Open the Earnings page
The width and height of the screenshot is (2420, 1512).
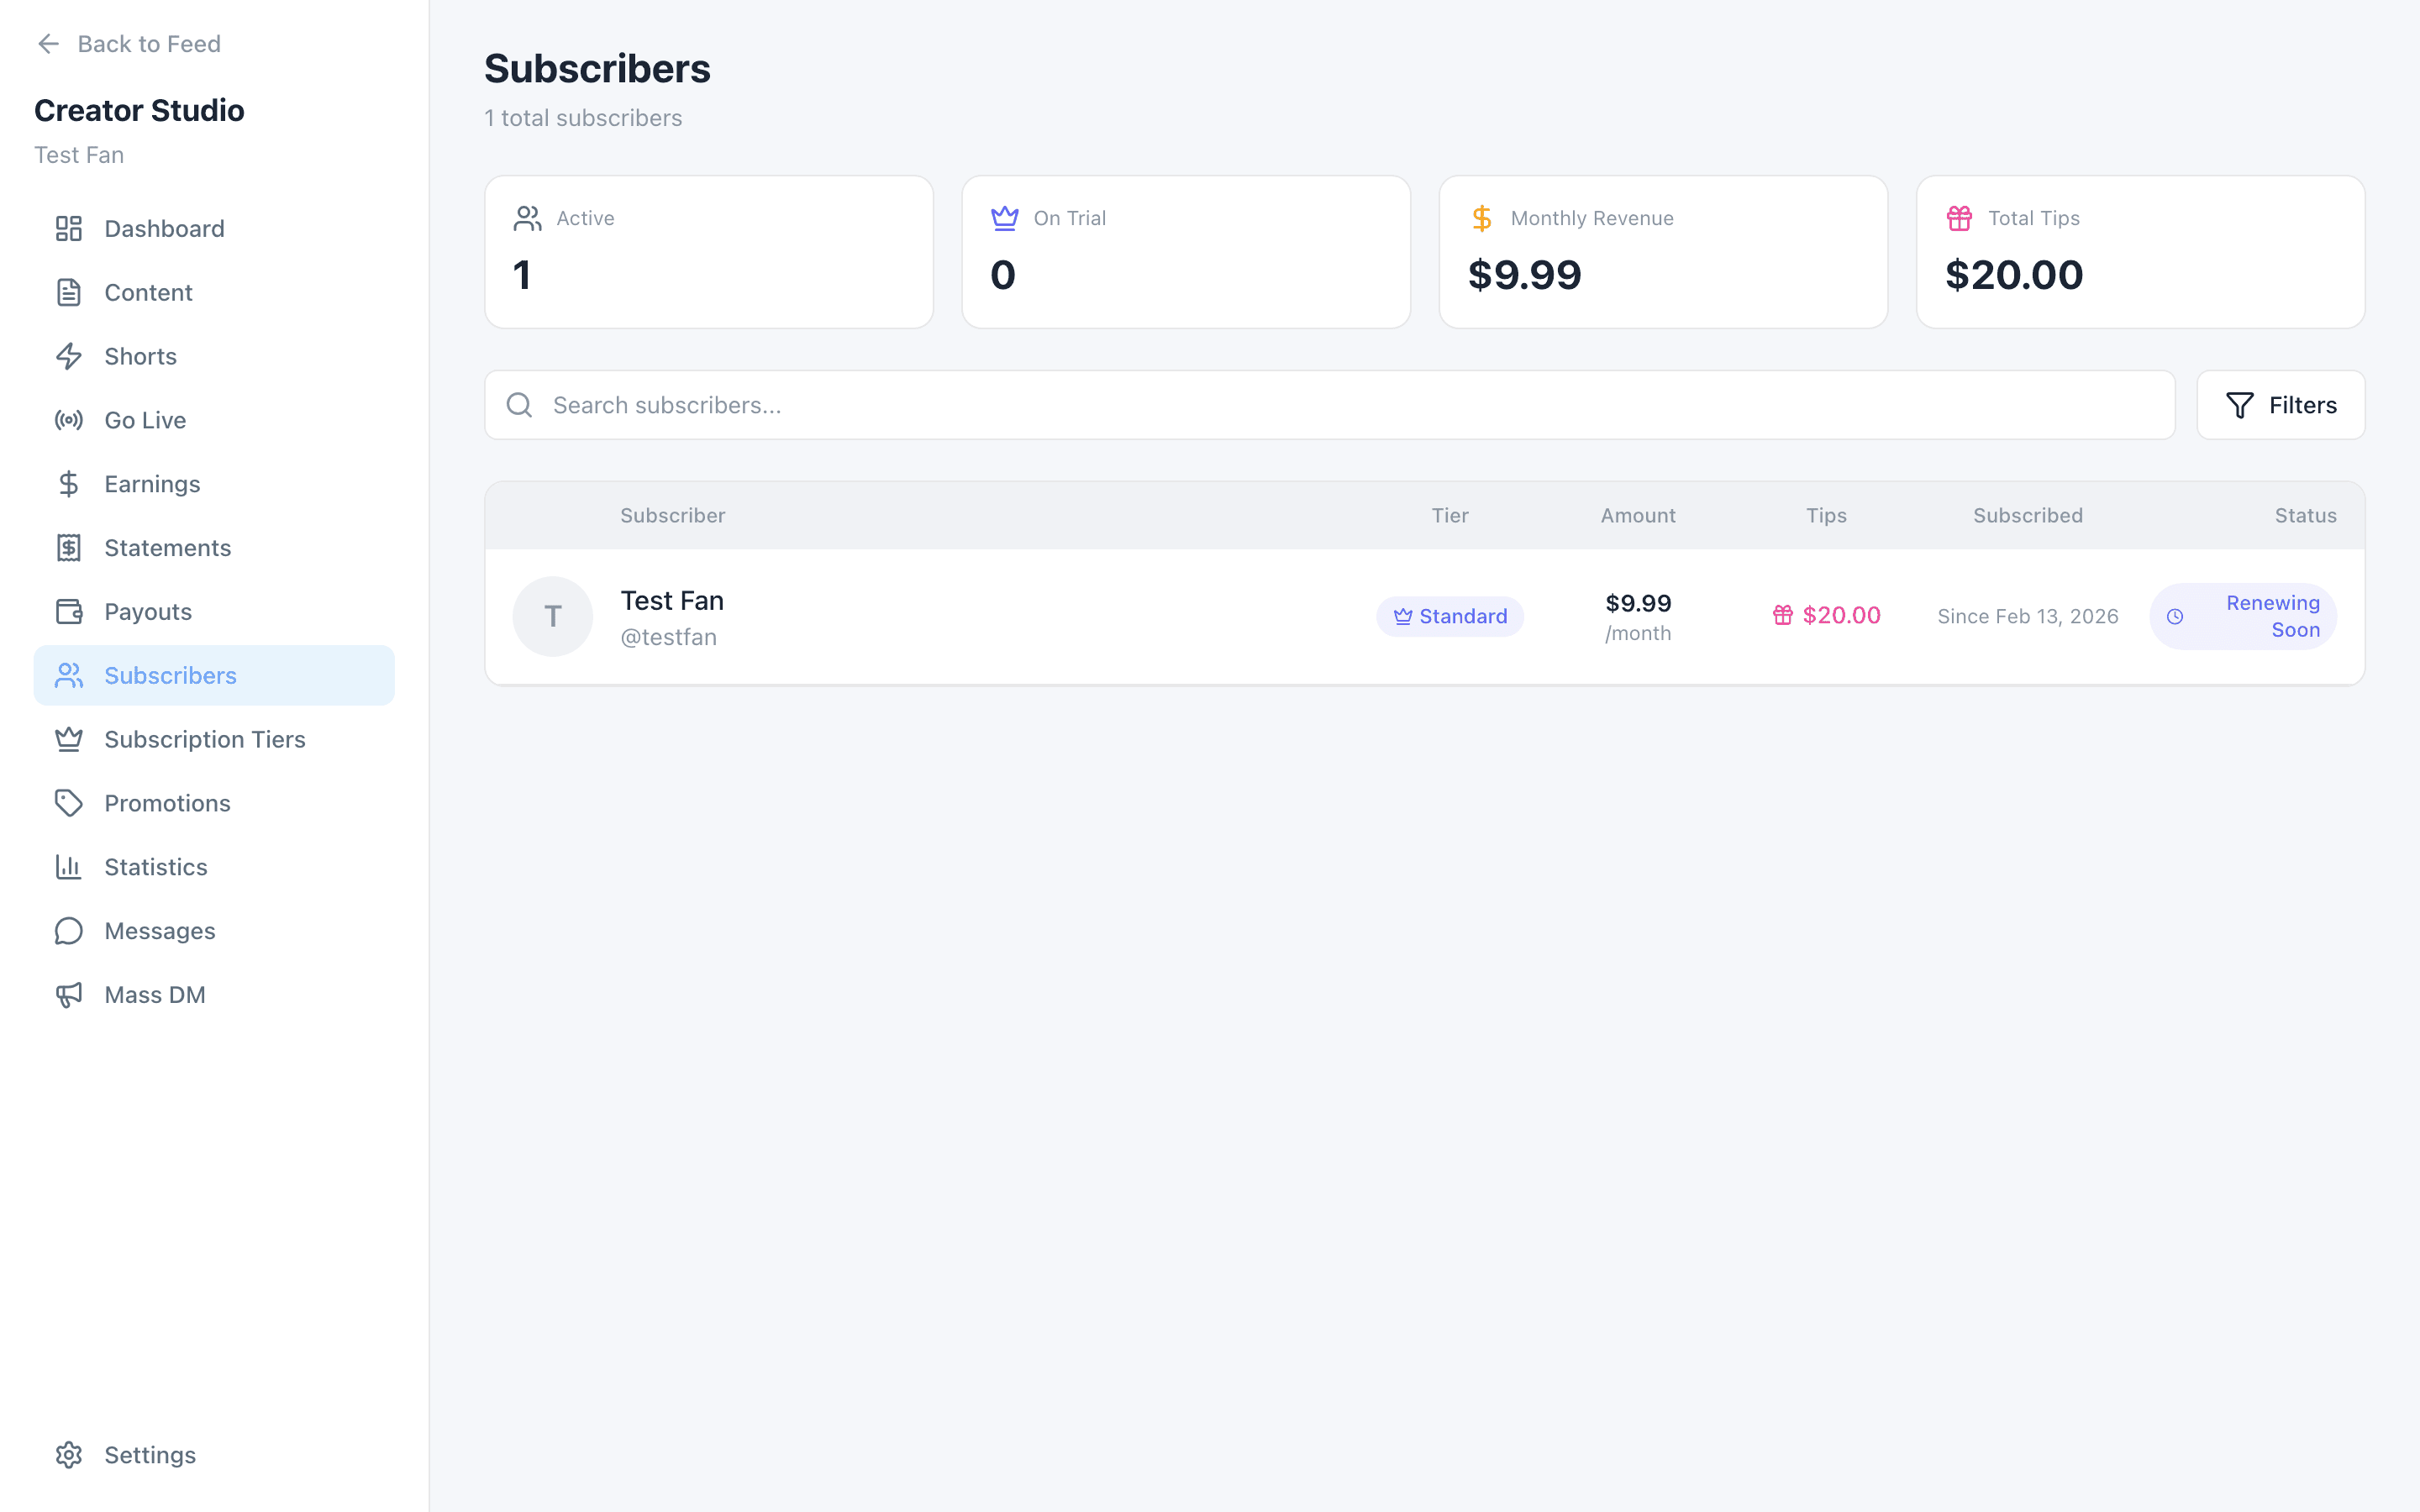(x=214, y=485)
